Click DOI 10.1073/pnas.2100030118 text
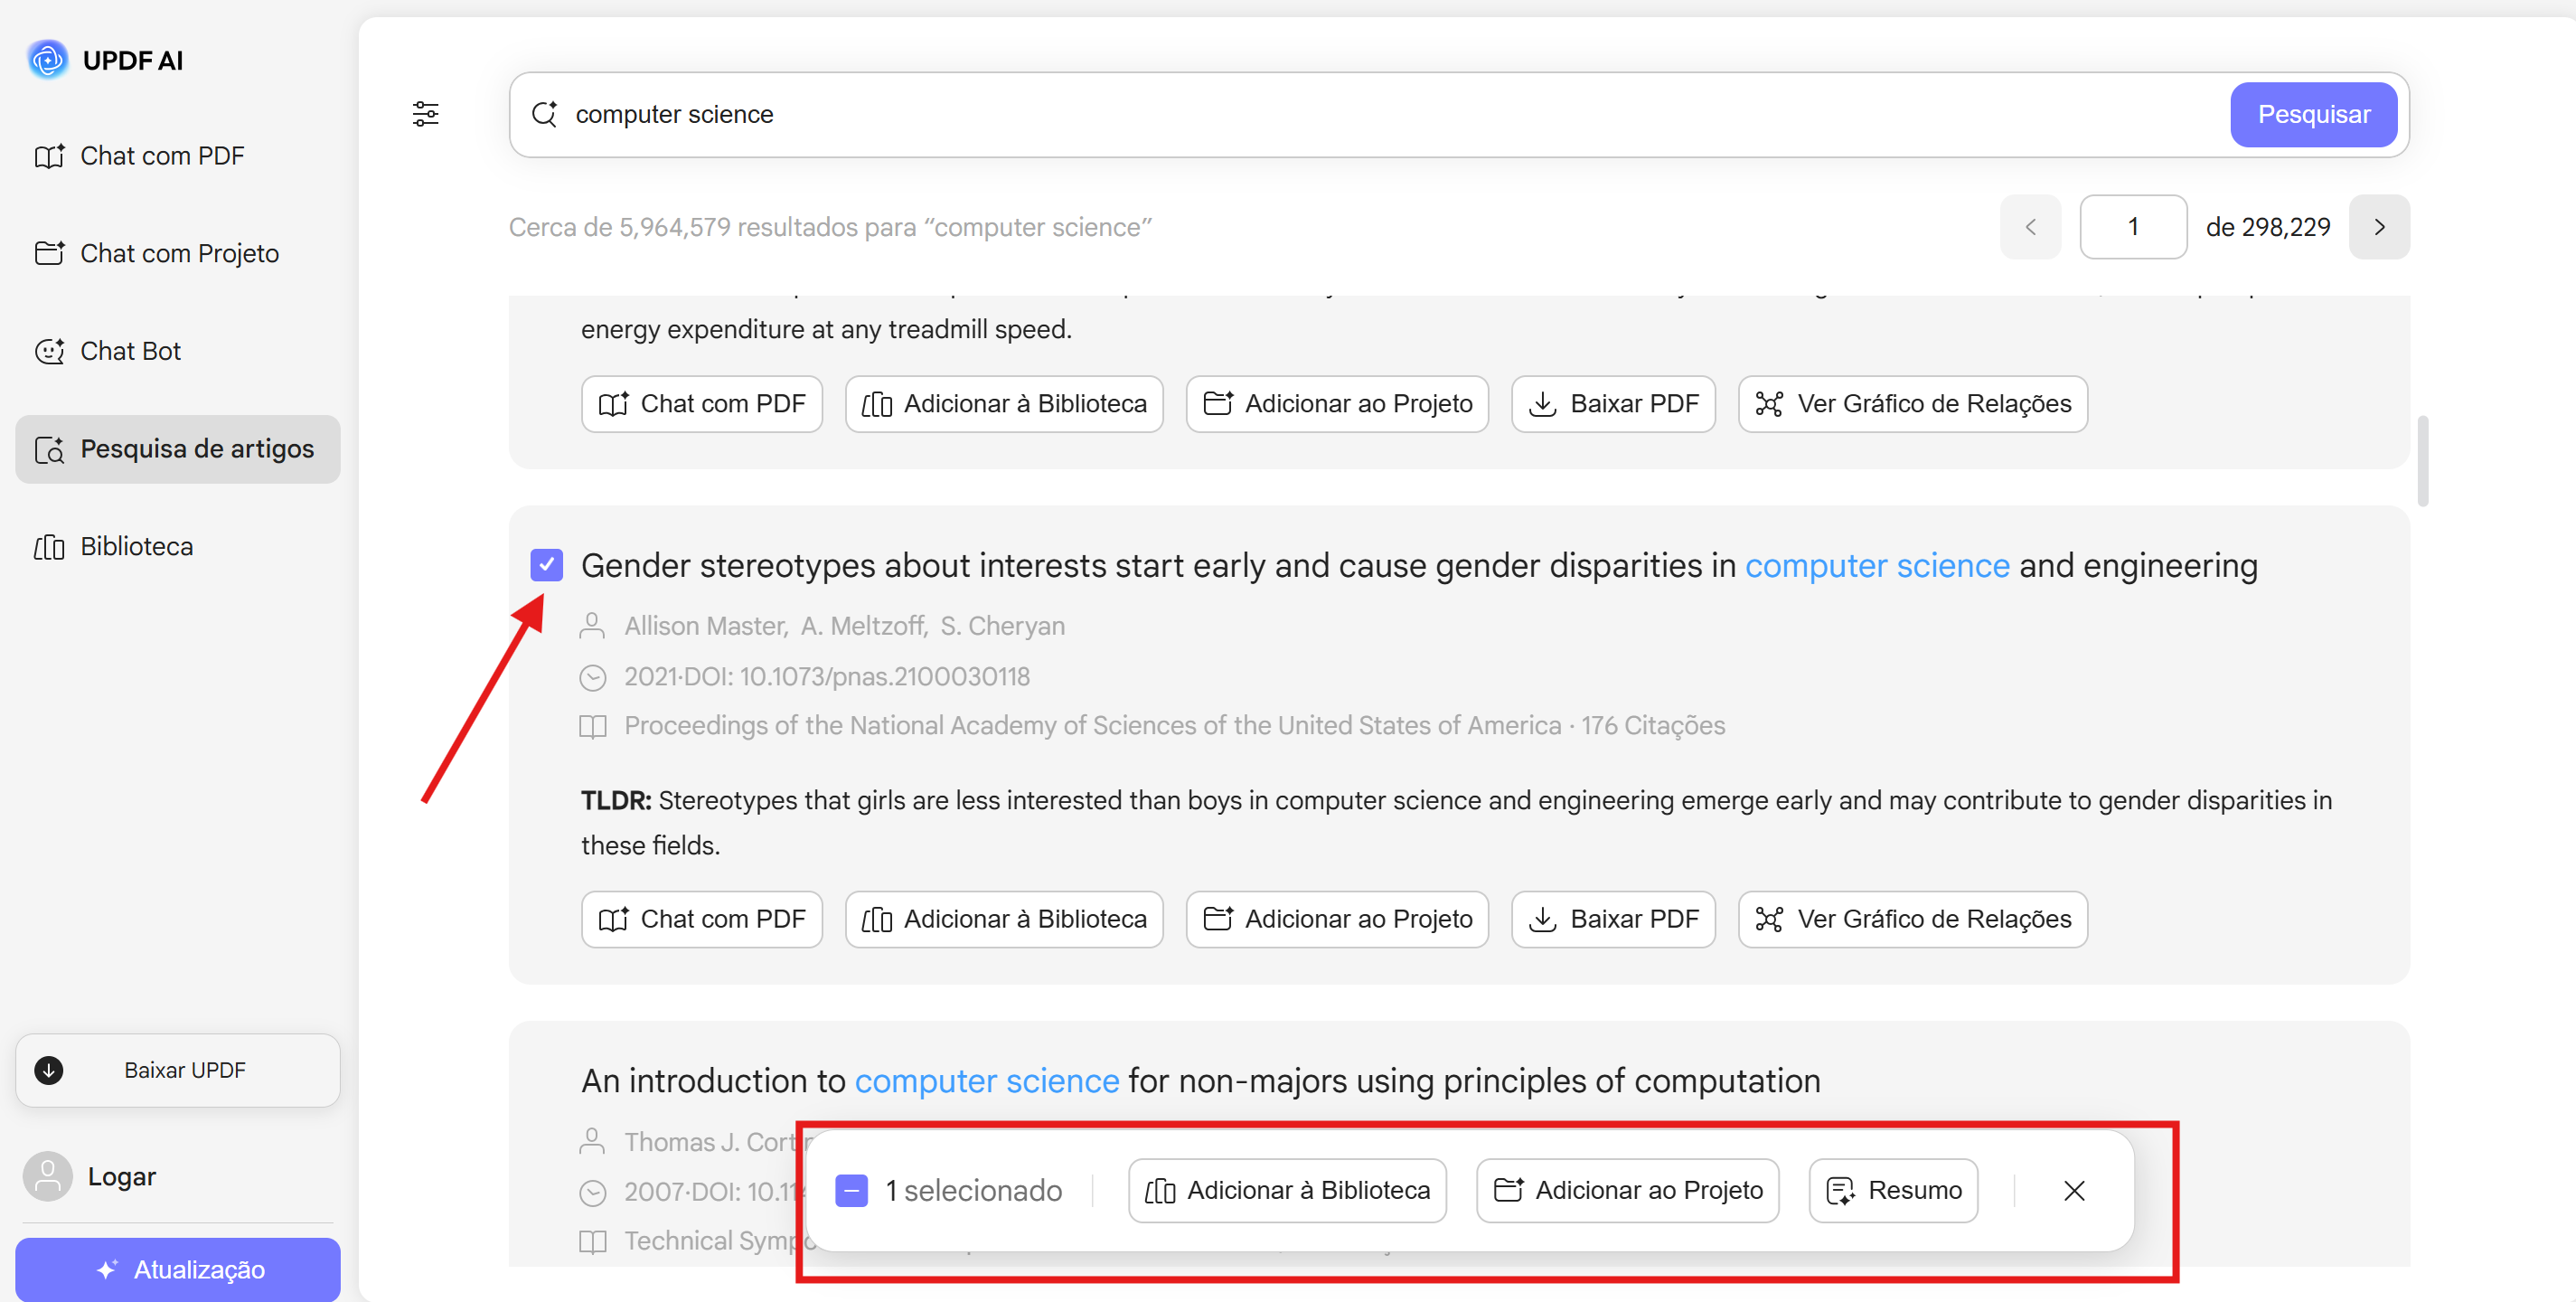 pyautogui.click(x=884, y=676)
